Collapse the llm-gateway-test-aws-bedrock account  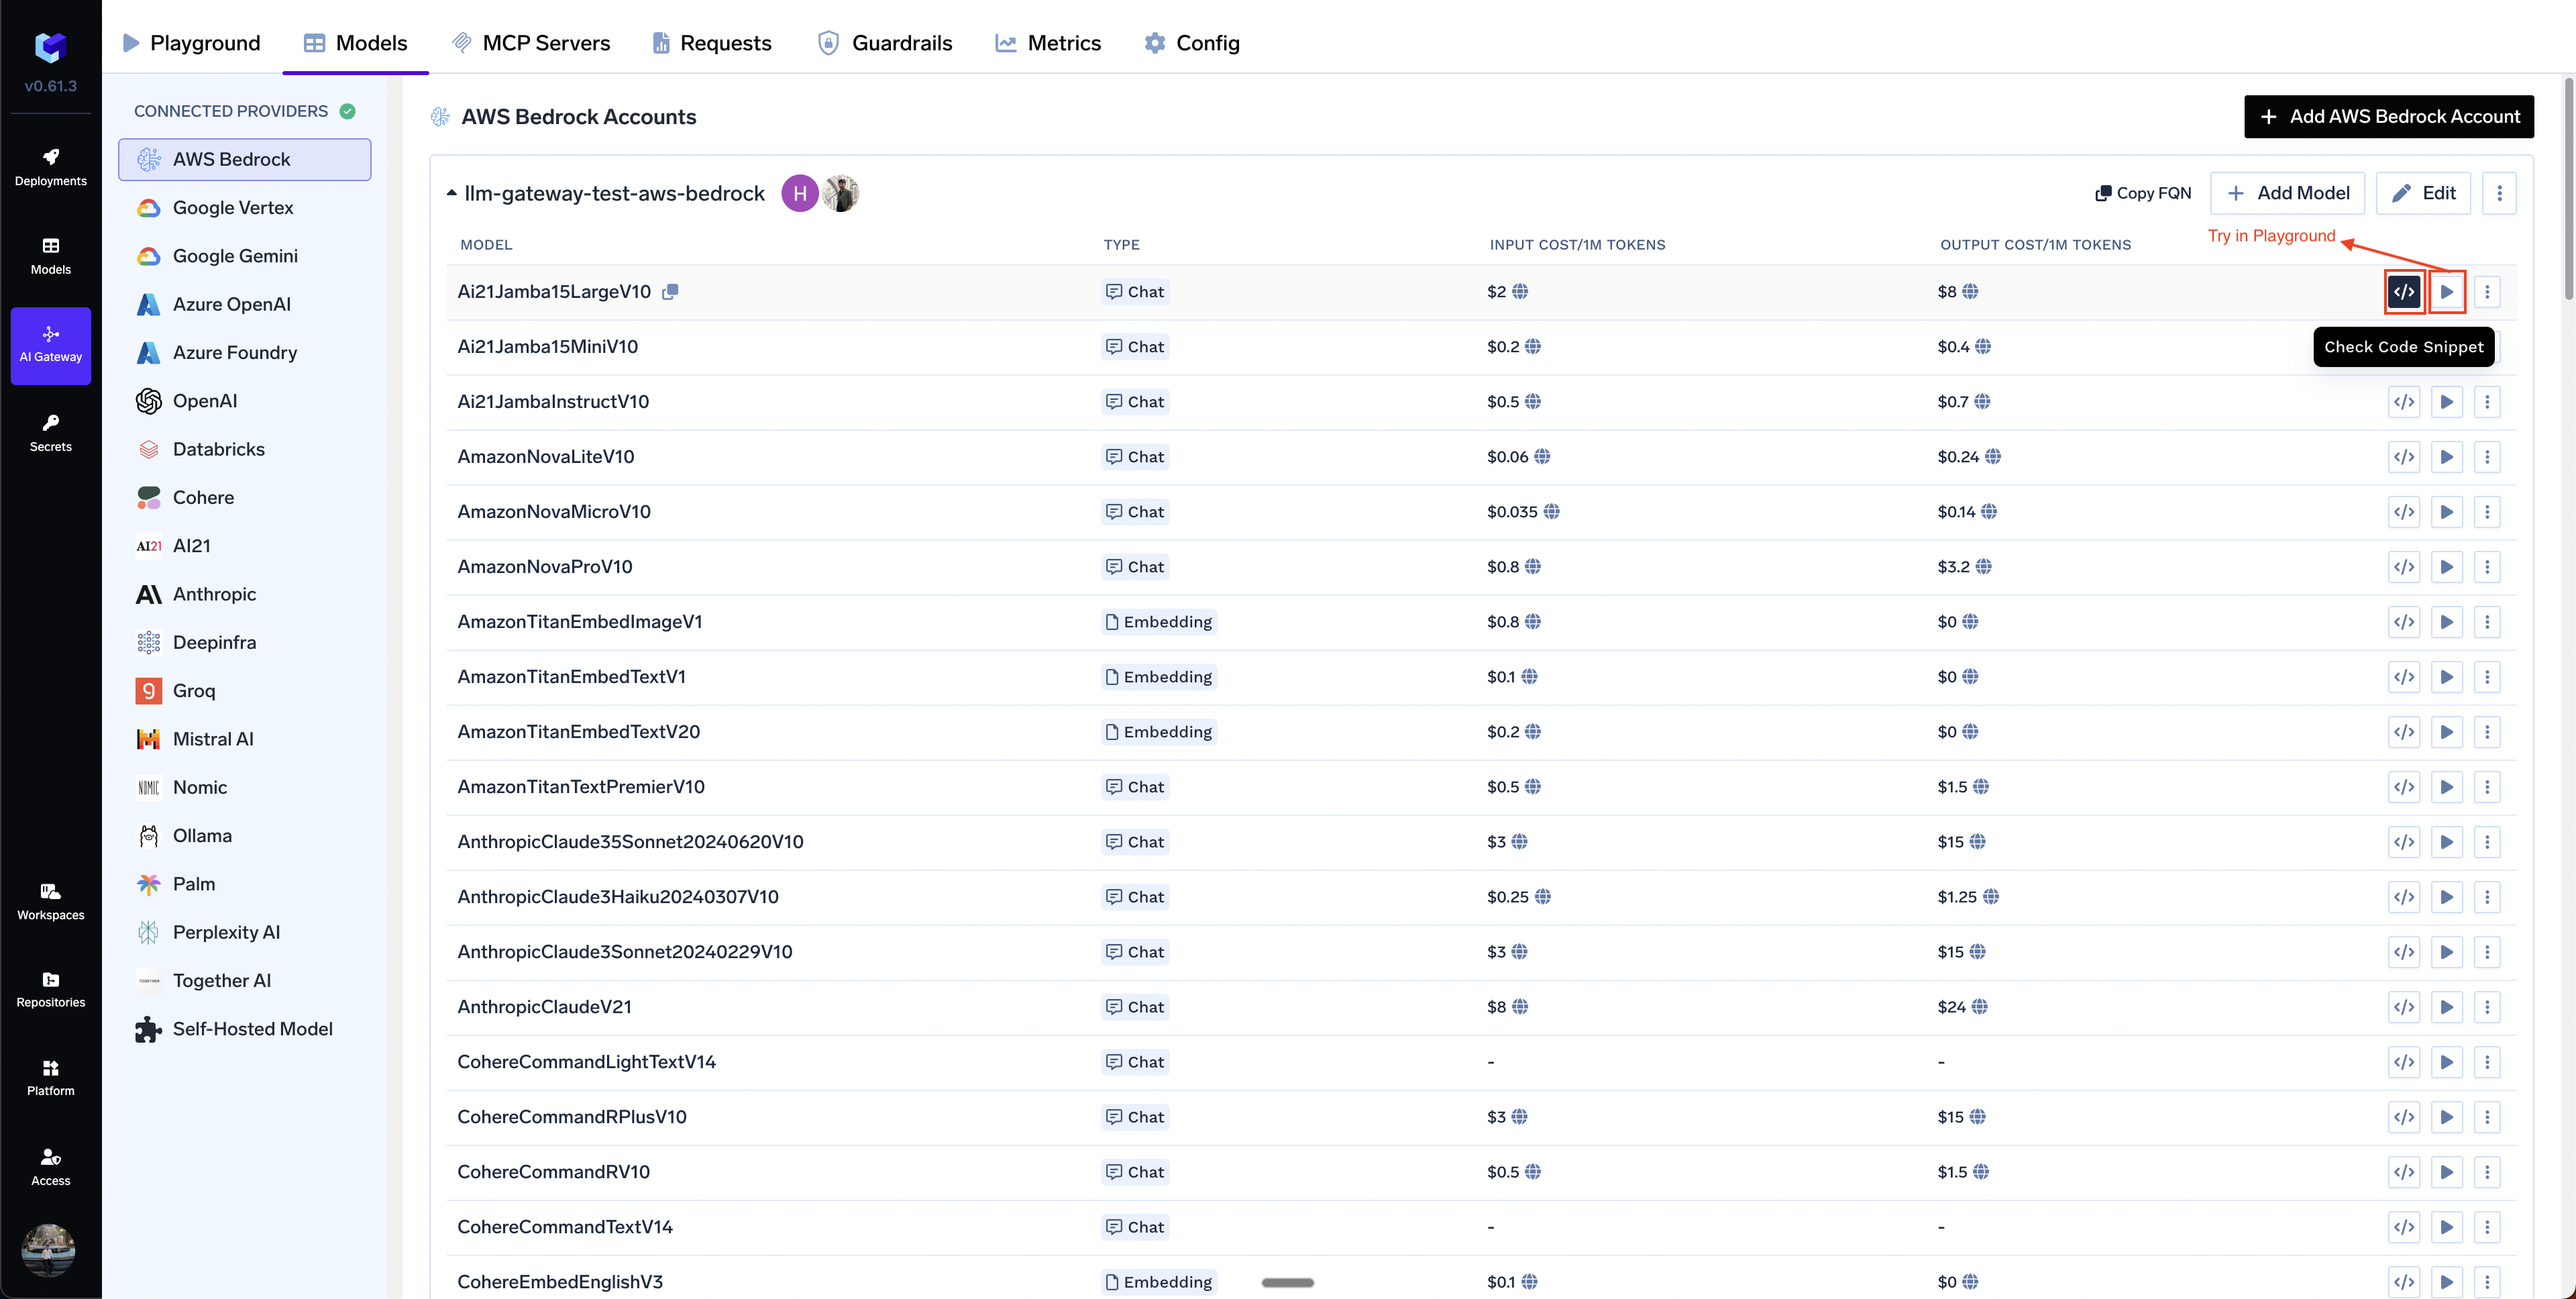tap(452, 193)
